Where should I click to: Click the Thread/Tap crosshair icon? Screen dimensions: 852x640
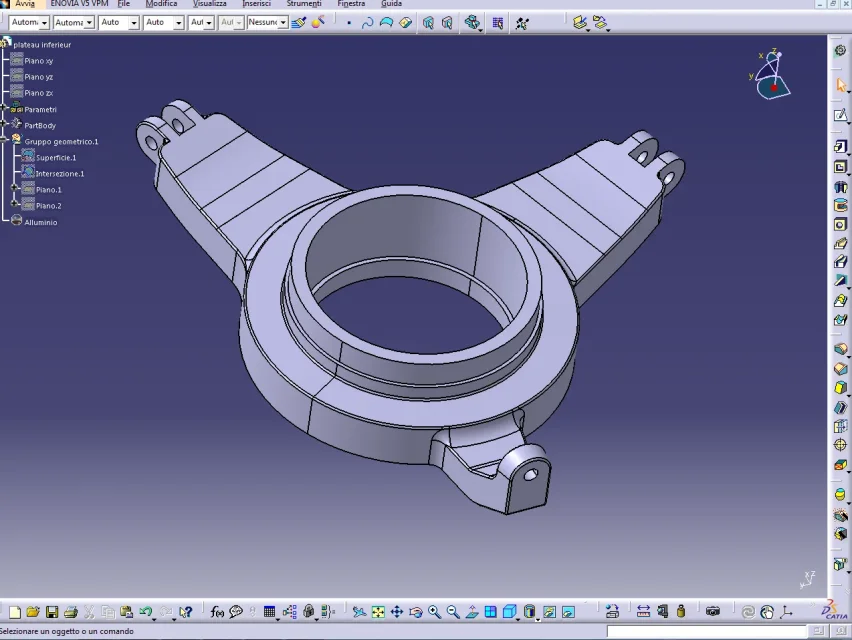click(x=840, y=445)
